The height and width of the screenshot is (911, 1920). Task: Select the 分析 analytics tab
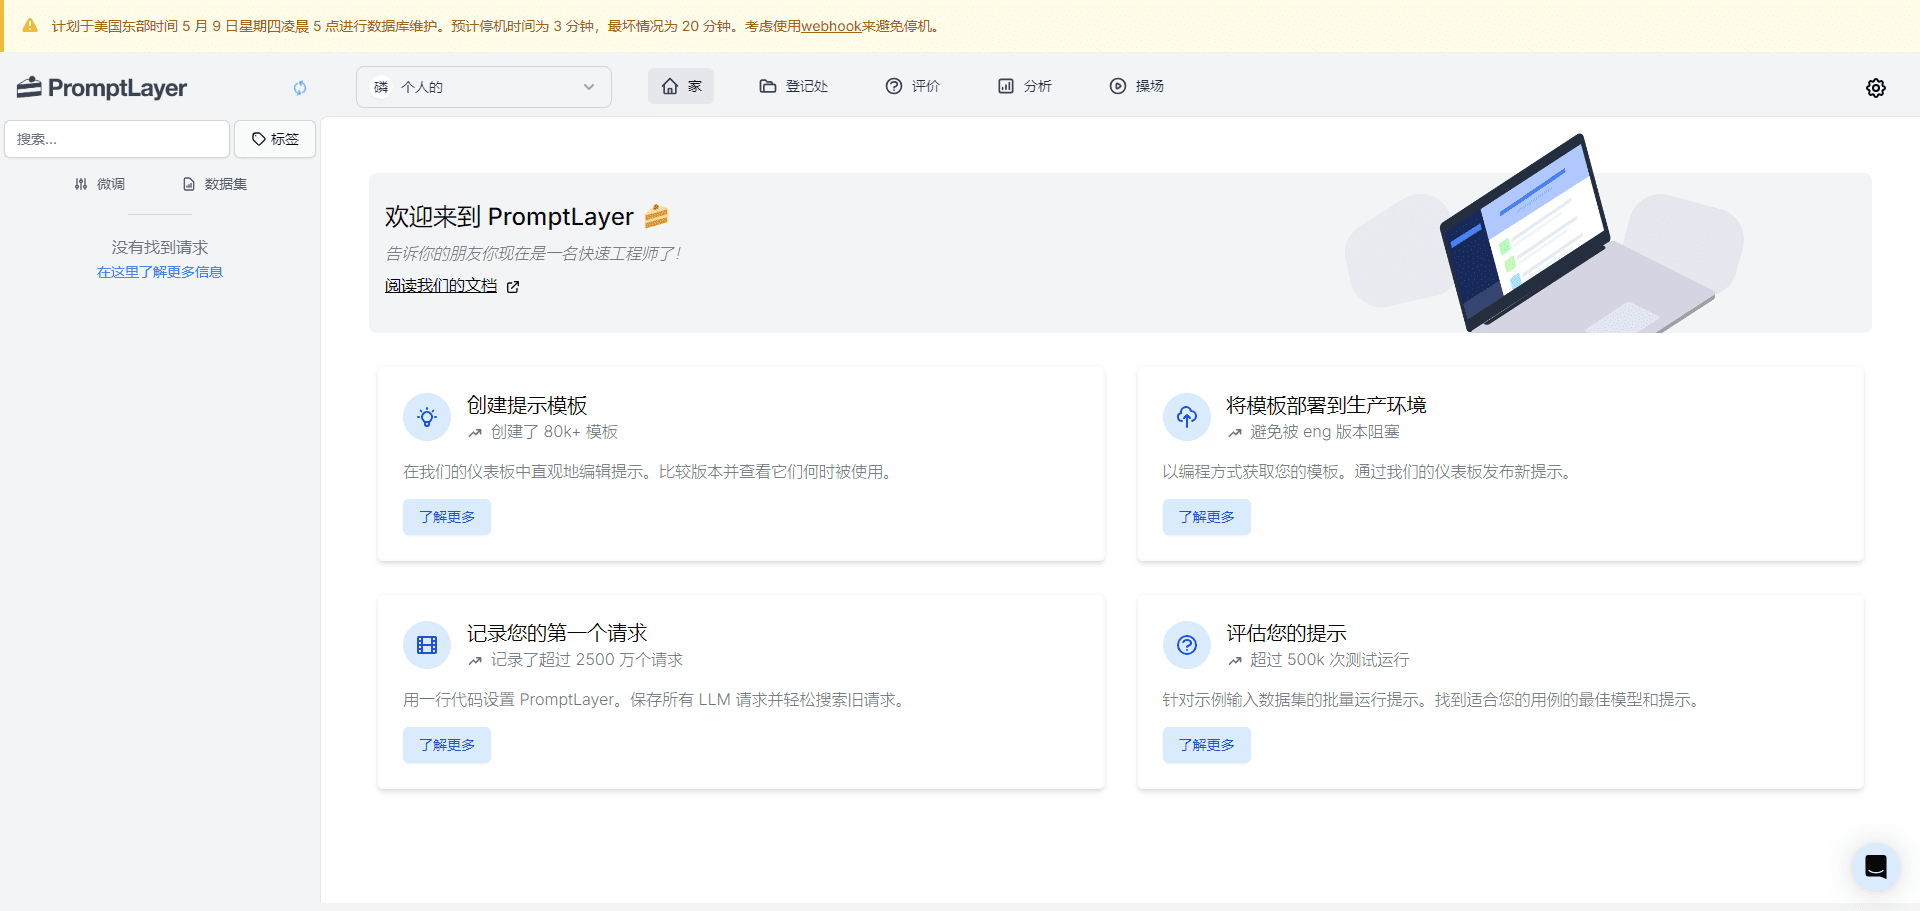click(1025, 86)
